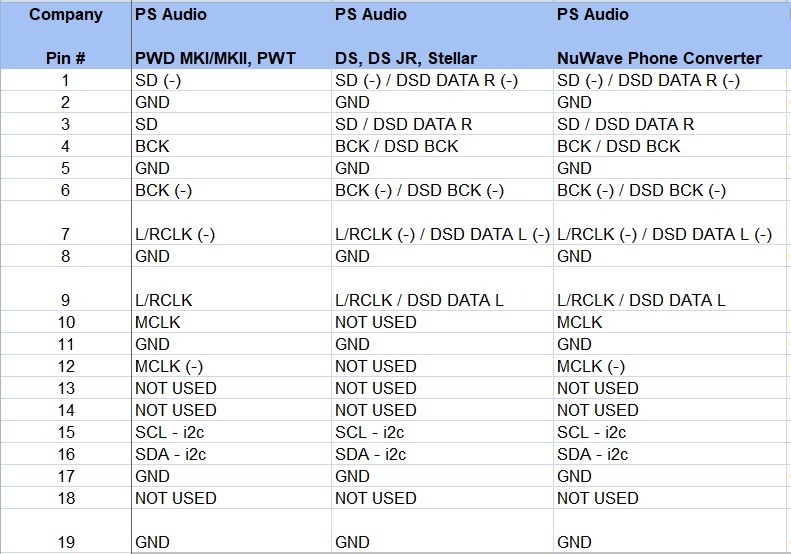Image resolution: width=791 pixels, height=554 pixels.
Task: Click the Pin # label cell
Action: (x=66, y=59)
